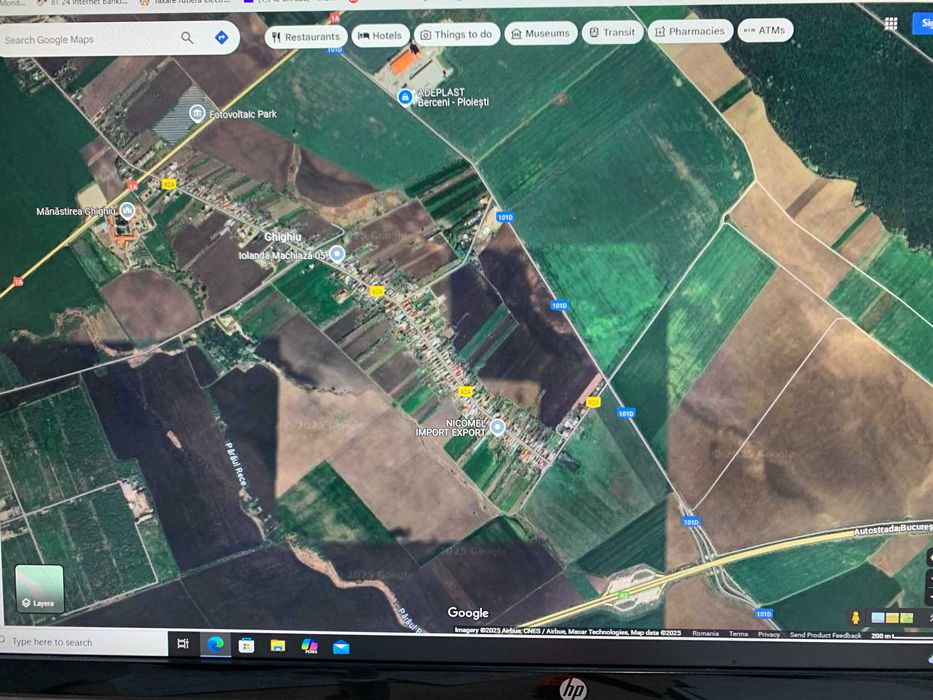The height and width of the screenshot is (700, 933).
Task: Click the Fotovoltaic Park map marker
Action: tap(197, 113)
